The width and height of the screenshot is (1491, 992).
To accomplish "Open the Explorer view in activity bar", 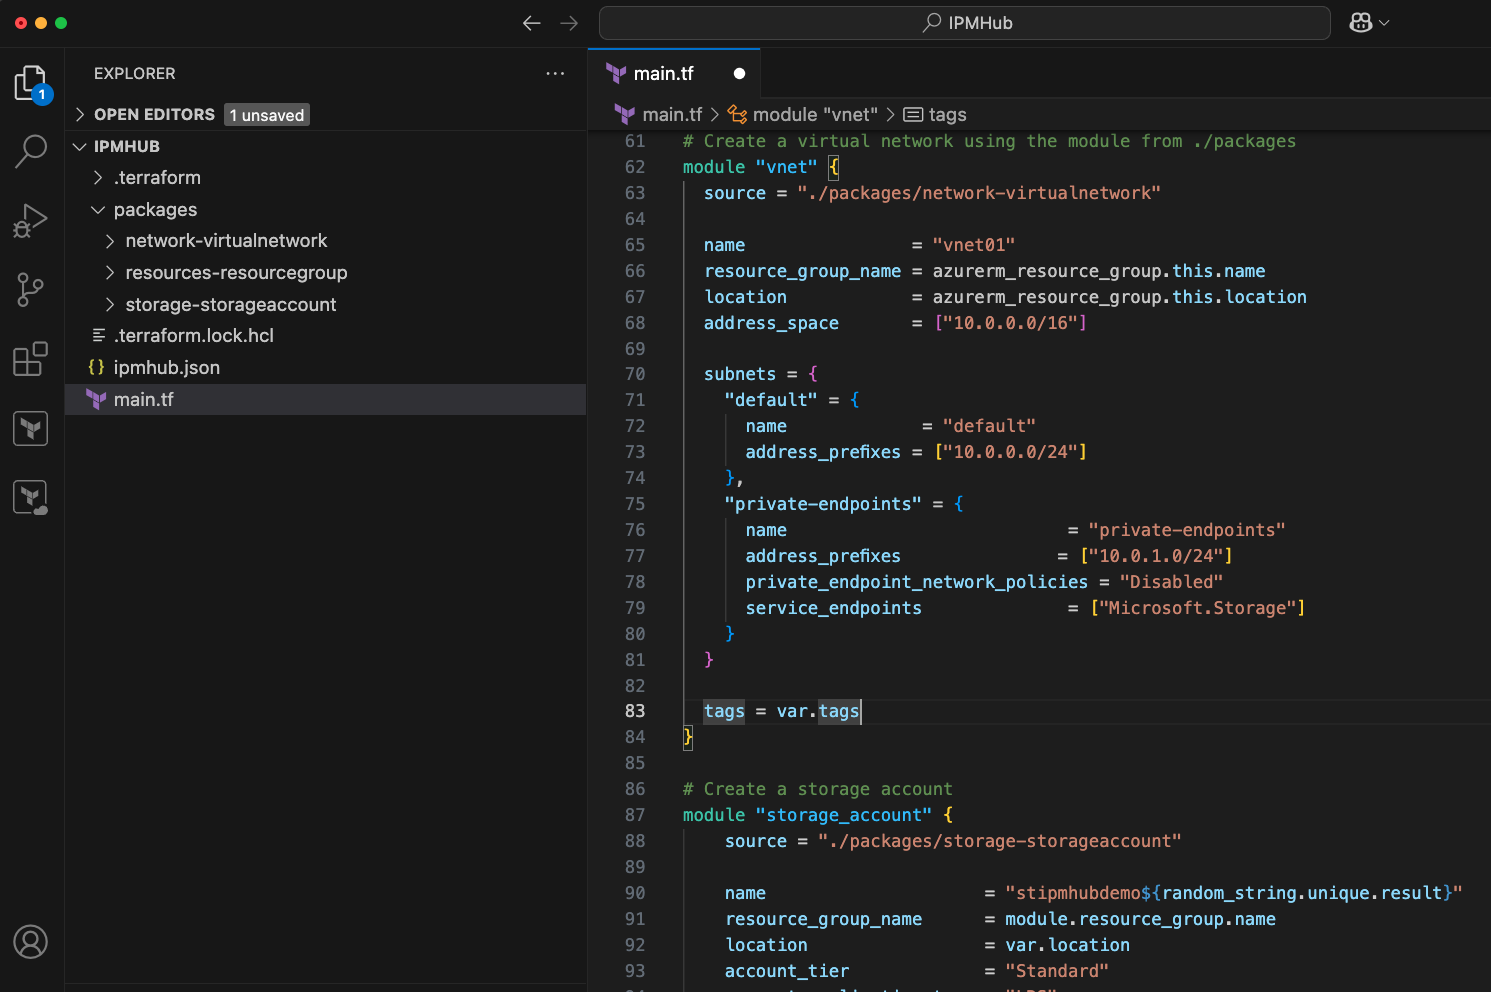I will click(31, 84).
